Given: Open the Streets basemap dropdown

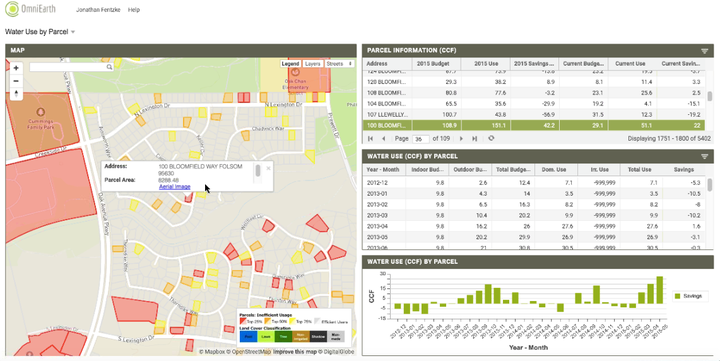Looking at the screenshot, I should click(x=339, y=64).
